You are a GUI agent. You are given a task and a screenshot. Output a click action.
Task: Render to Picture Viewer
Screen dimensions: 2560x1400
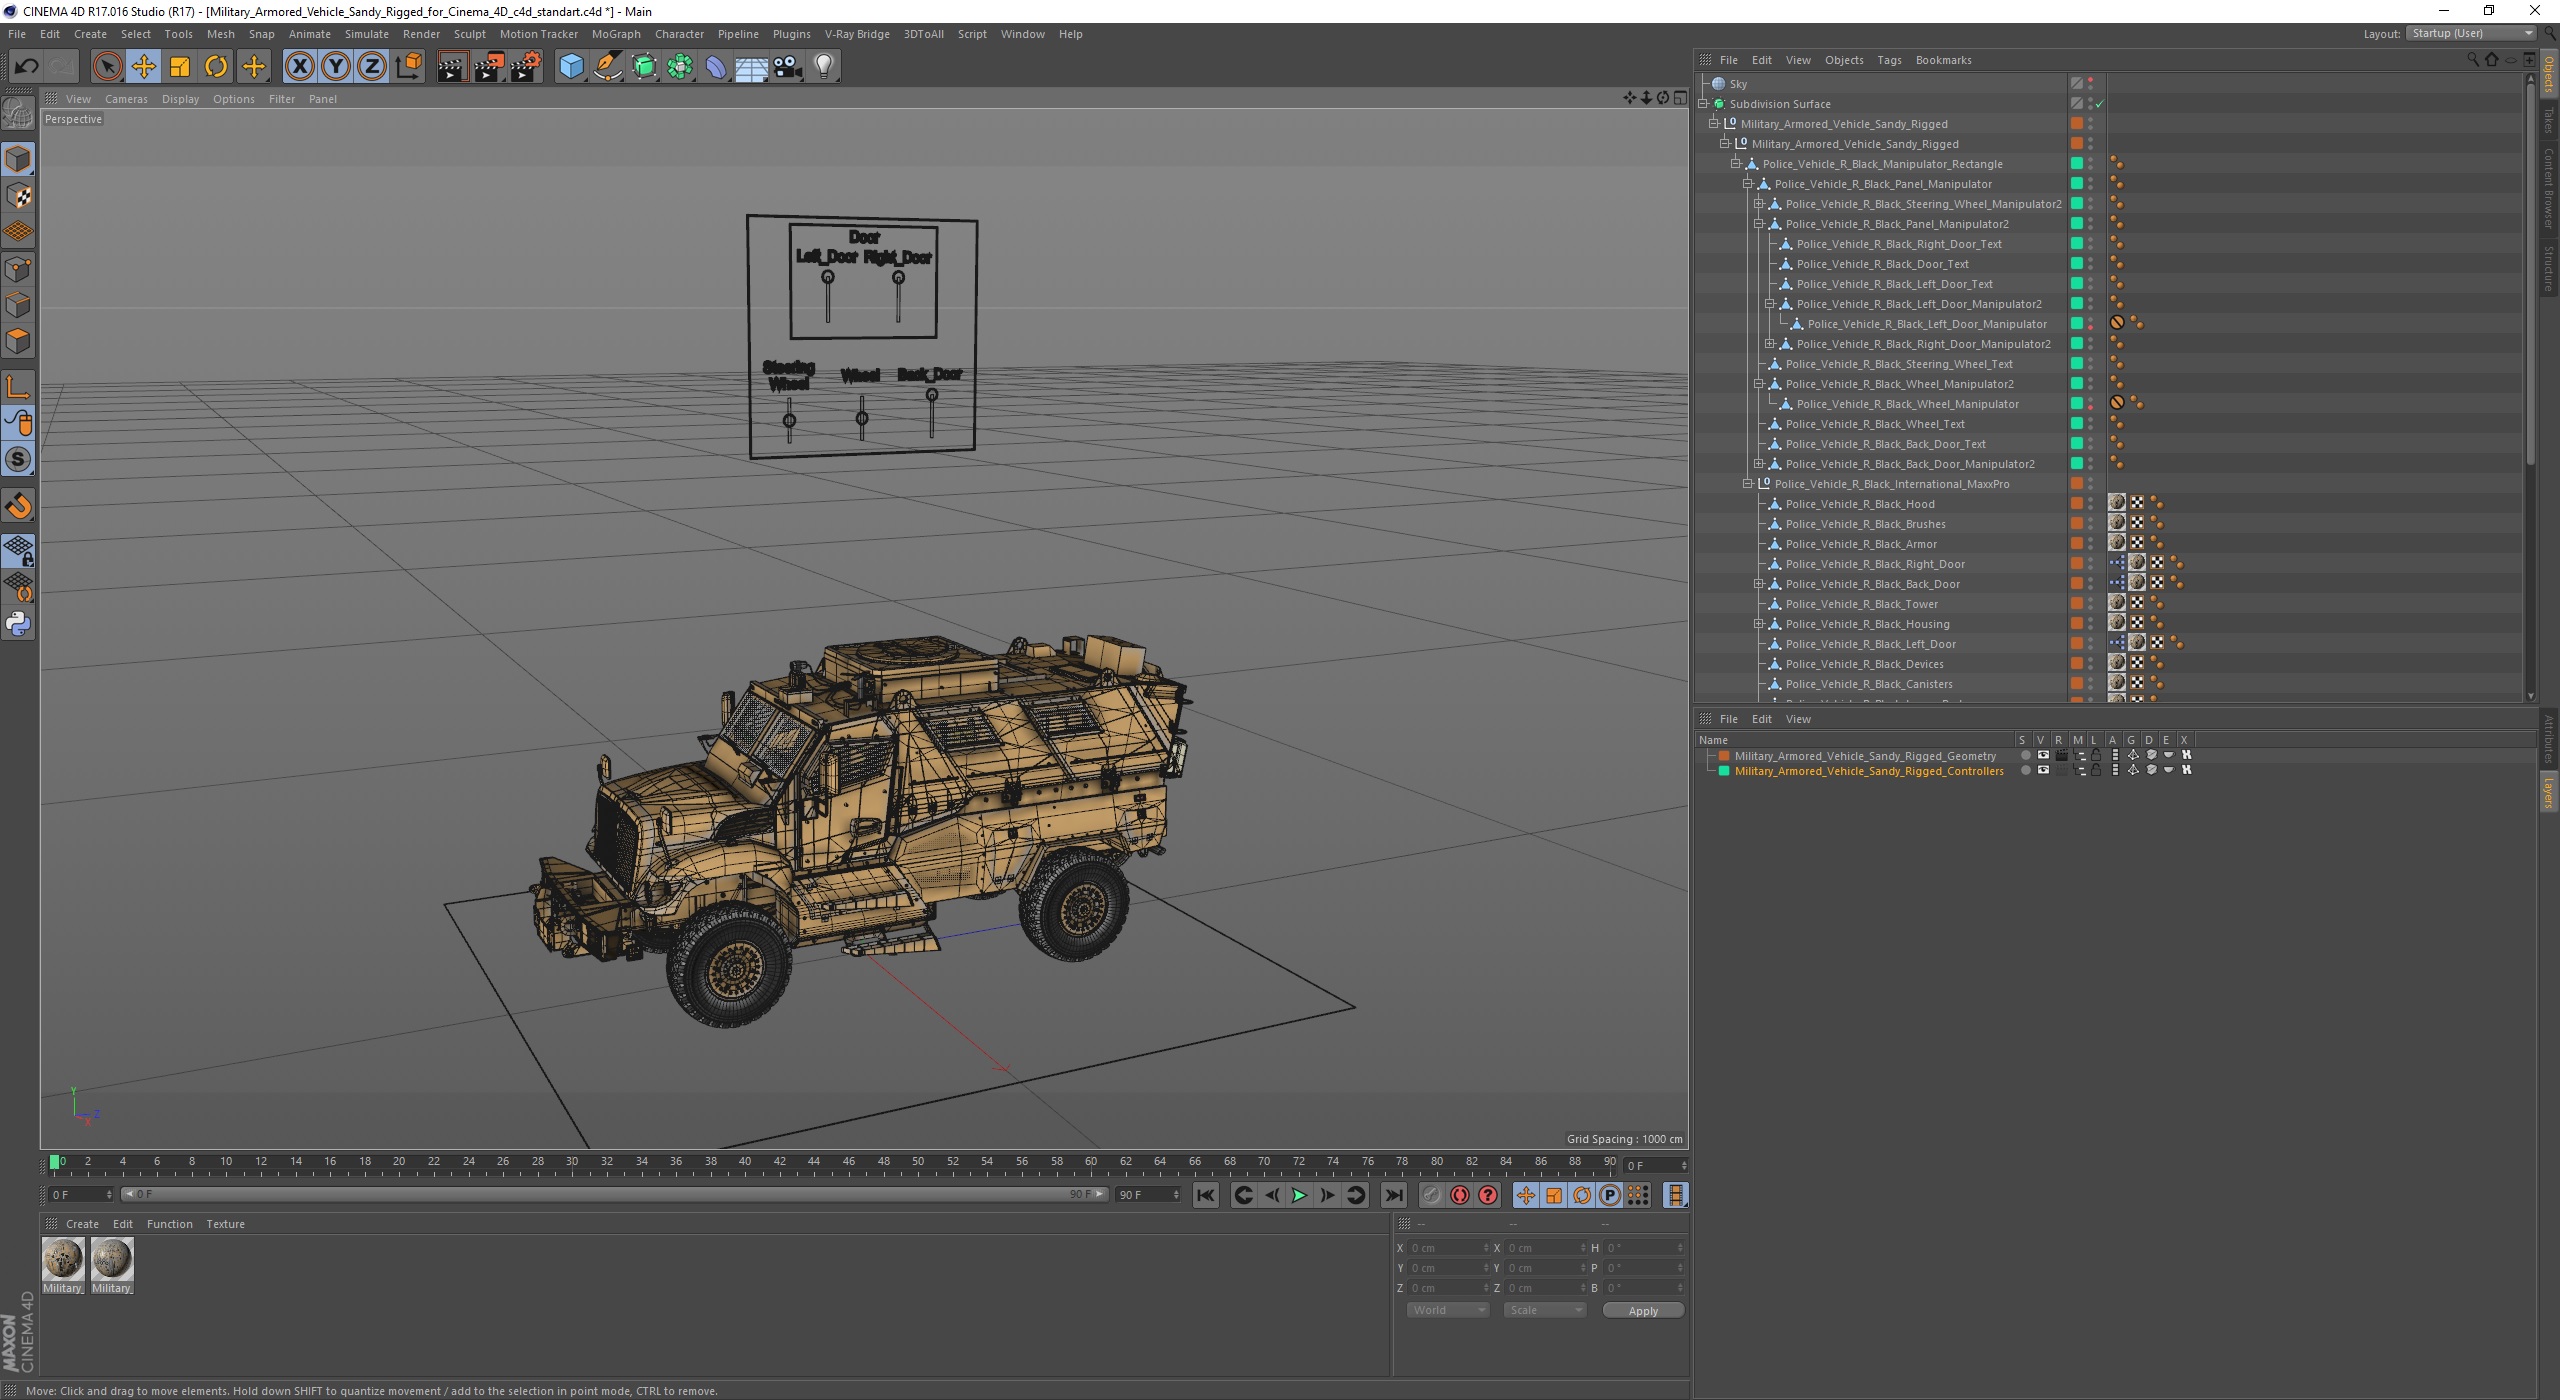click(489, 67)
